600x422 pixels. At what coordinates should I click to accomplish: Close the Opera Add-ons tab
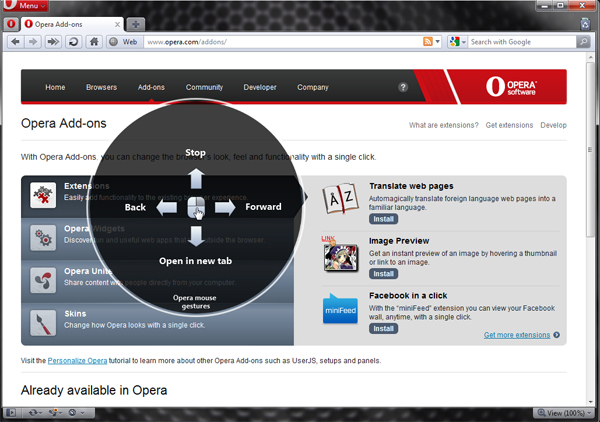click(x=117, y=24)
